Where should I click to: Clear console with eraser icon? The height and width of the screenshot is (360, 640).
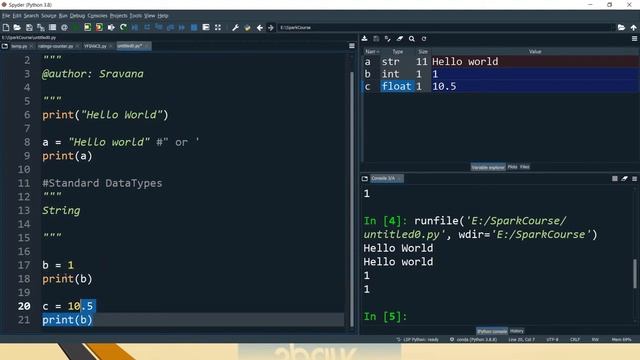coord(624,179)
